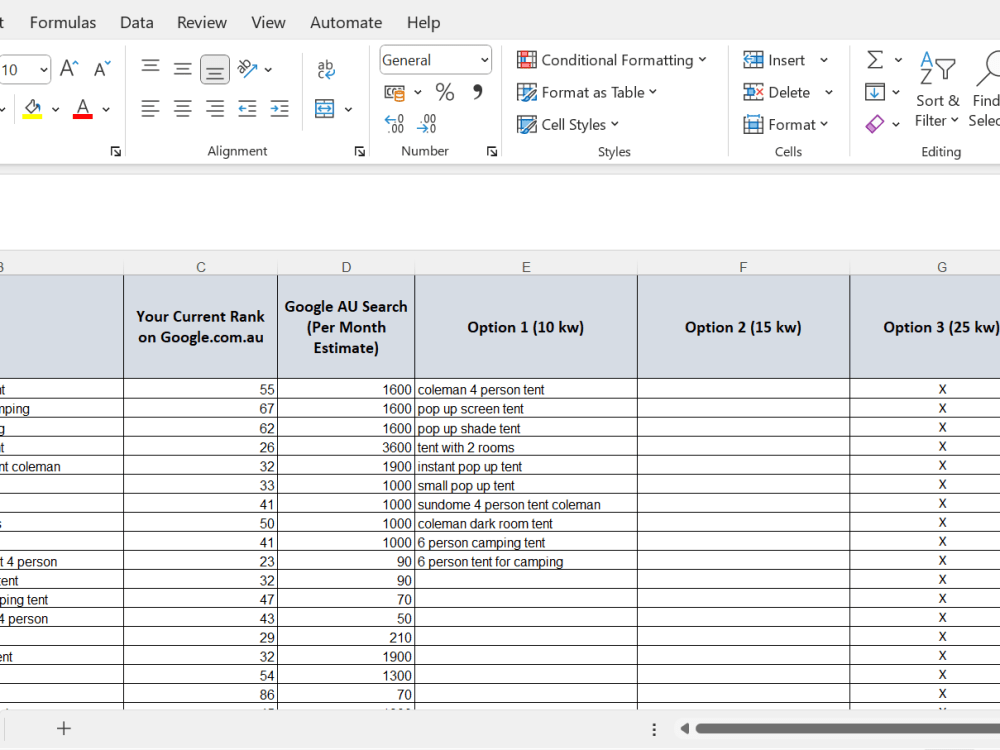Image resolution: width=1000 pixels, height=750 pixels.
Task: Click the horizontal scrollbar thumb
Action: (848, 728)
